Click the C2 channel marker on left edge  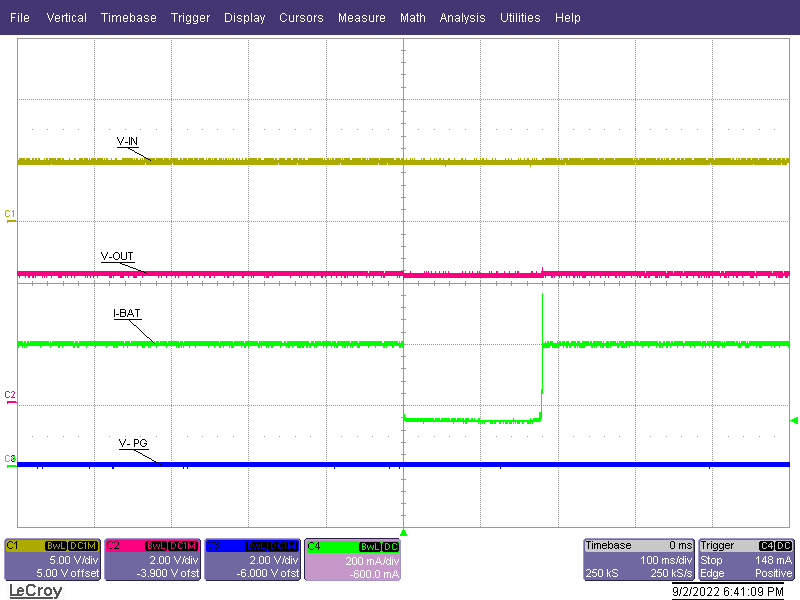[8, 396]
